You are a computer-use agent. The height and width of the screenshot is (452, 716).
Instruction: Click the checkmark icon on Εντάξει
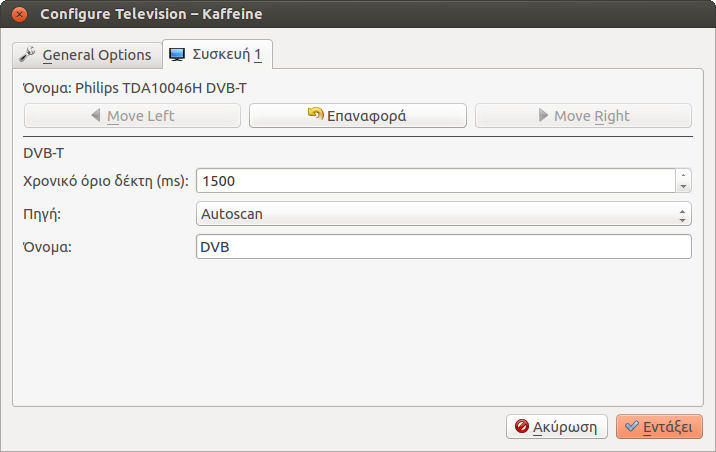(x=630, y=427)
